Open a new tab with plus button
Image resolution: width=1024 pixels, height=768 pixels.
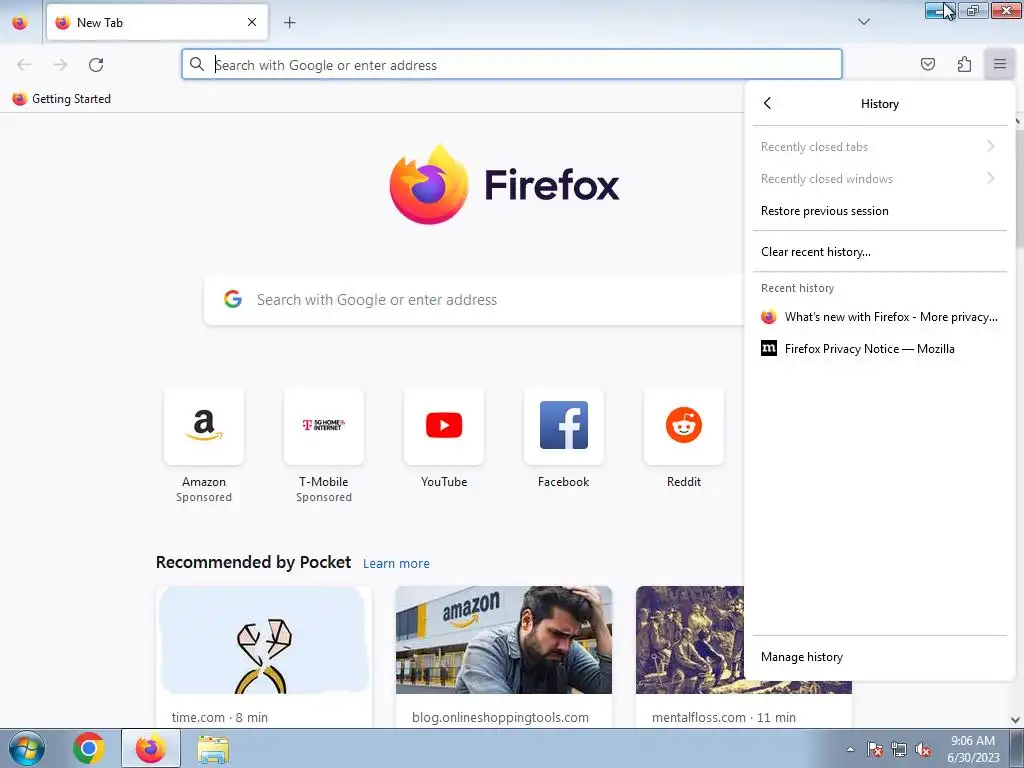point(289,22)
